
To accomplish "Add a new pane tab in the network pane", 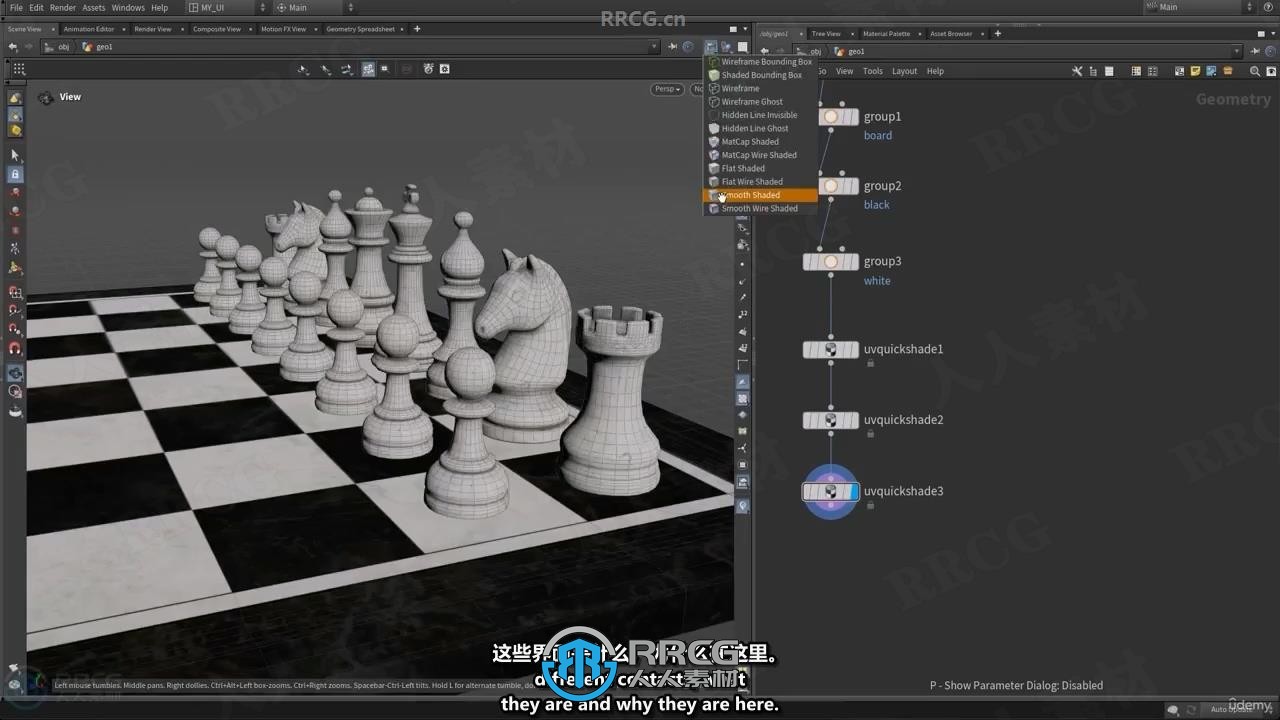I will click(997, 34).
